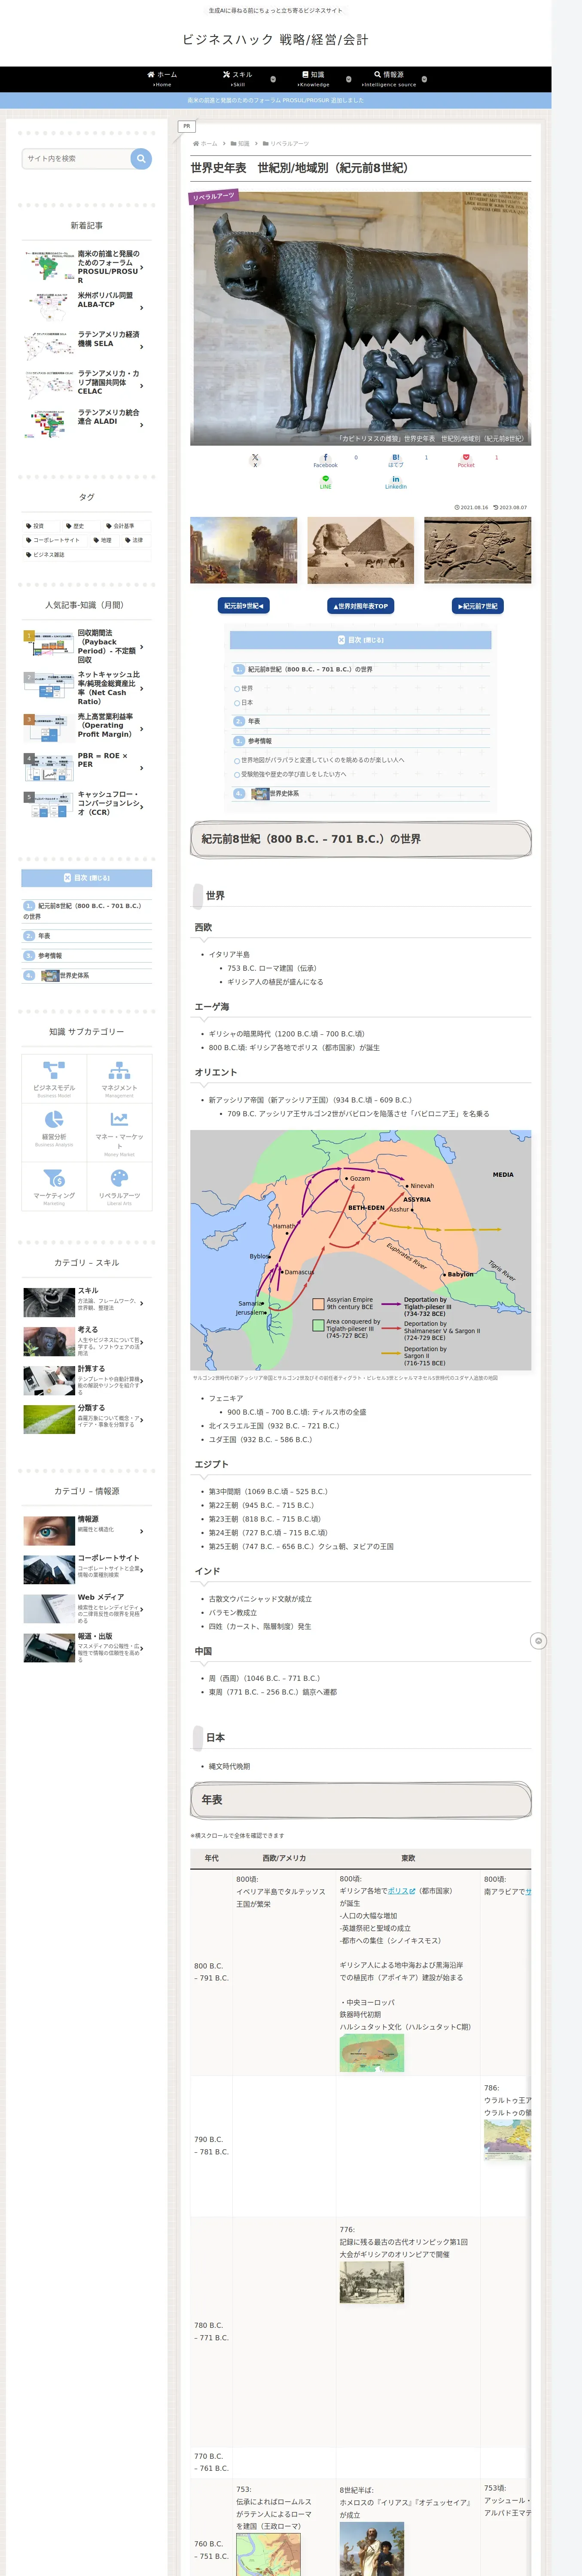Click the round scroll-to-top button

click(x=538, y=1641)
